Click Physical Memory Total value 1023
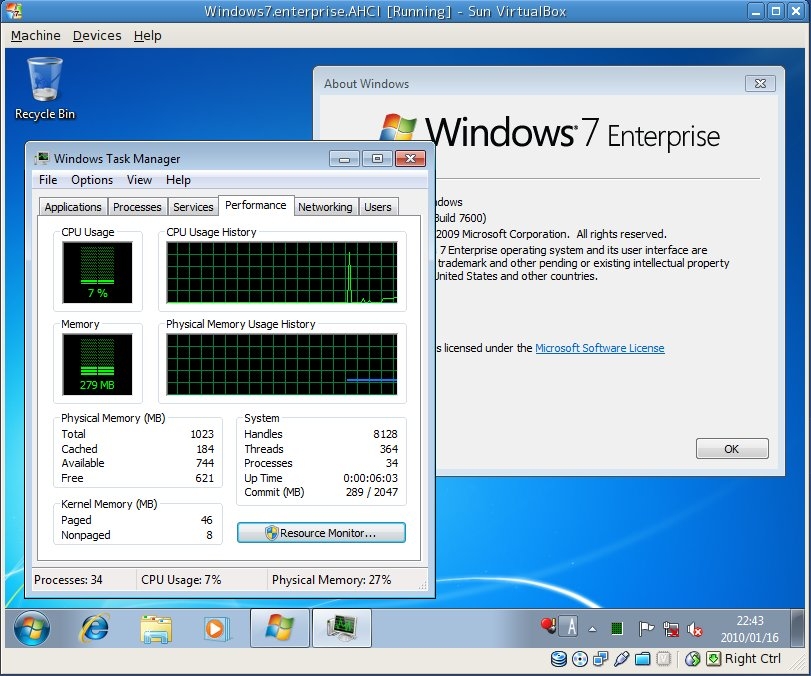The image size is (811, 676). 202,434
